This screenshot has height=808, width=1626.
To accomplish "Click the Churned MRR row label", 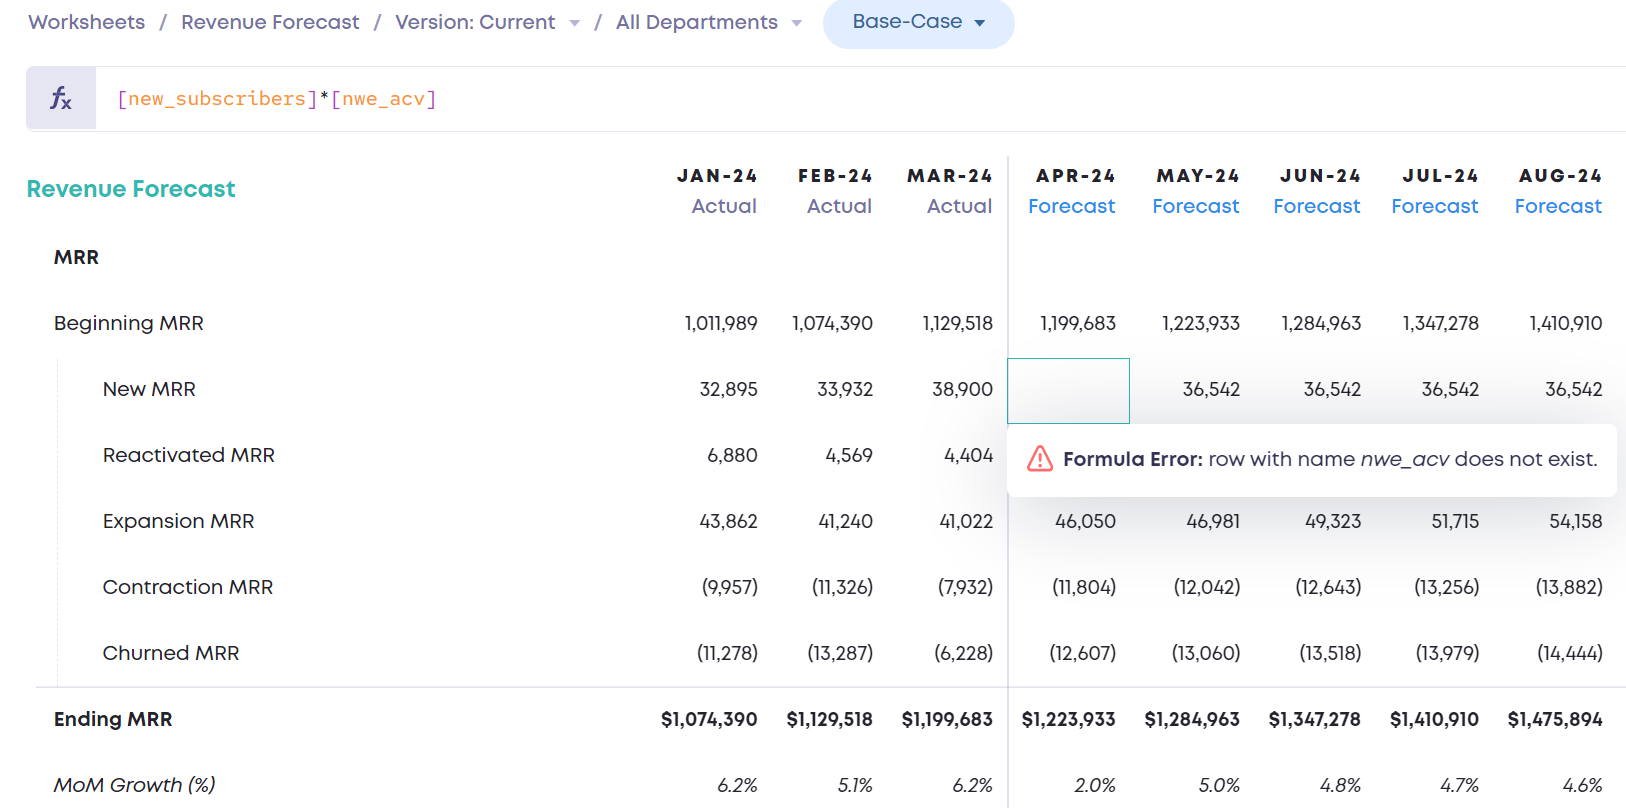I will (171, 653).
